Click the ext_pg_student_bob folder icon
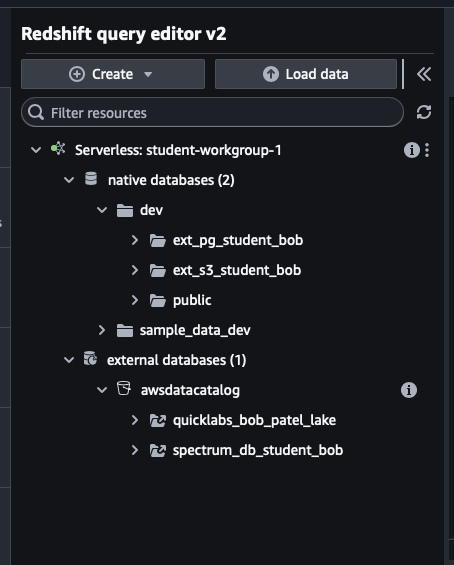Screen dimensions: 454x565 click(x=158, y=240)
